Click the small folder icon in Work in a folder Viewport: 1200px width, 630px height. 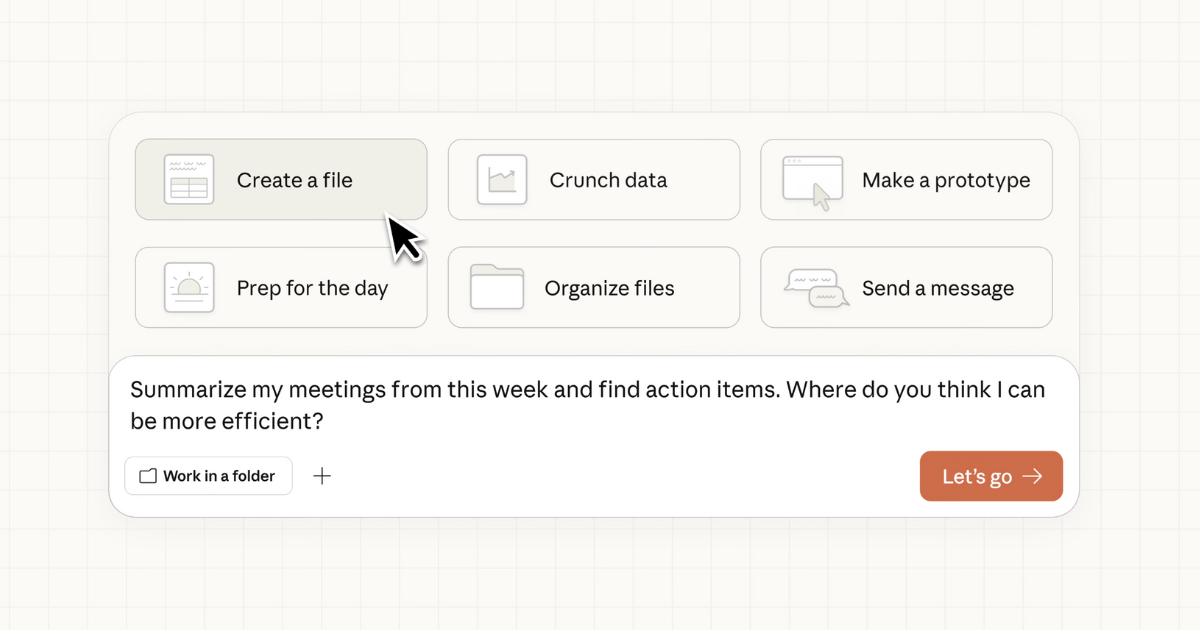click(146, 476)
